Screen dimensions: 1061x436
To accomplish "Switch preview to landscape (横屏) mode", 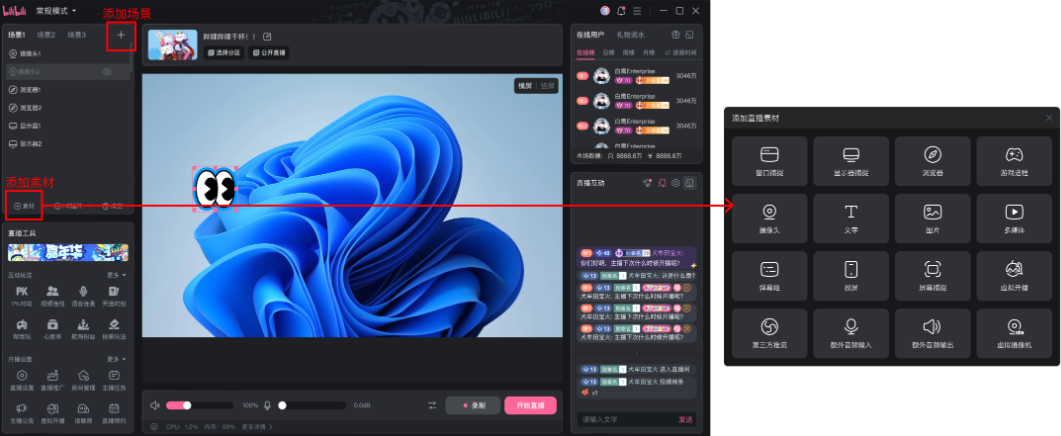I will [524, 86].
